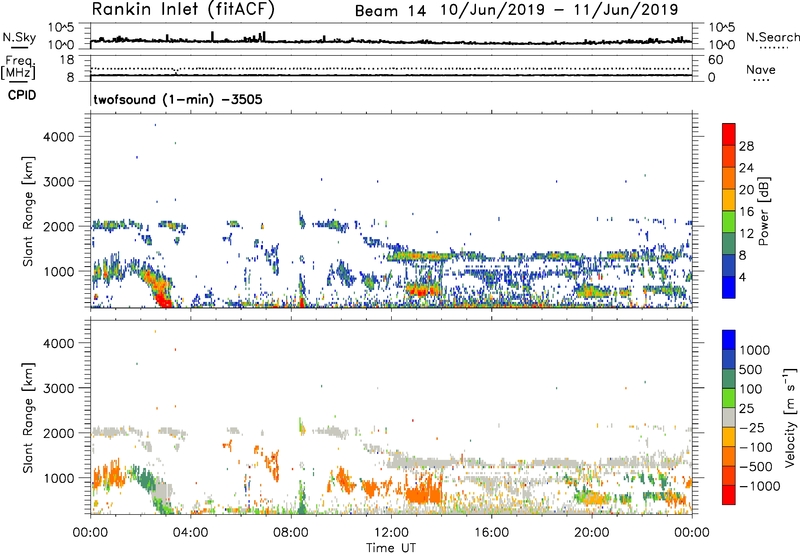Click the 'N.Sky' legend label
800x554 pixels.
(x=19, y=37)
